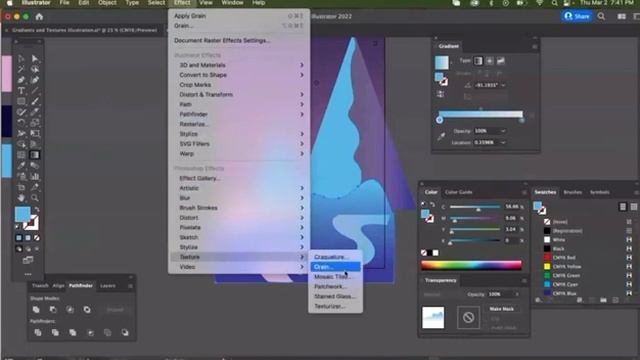The width and height of the screenshot is (640, 360).
Task: Open Effect Gallery... menu item
Action: tap(239, 178)
